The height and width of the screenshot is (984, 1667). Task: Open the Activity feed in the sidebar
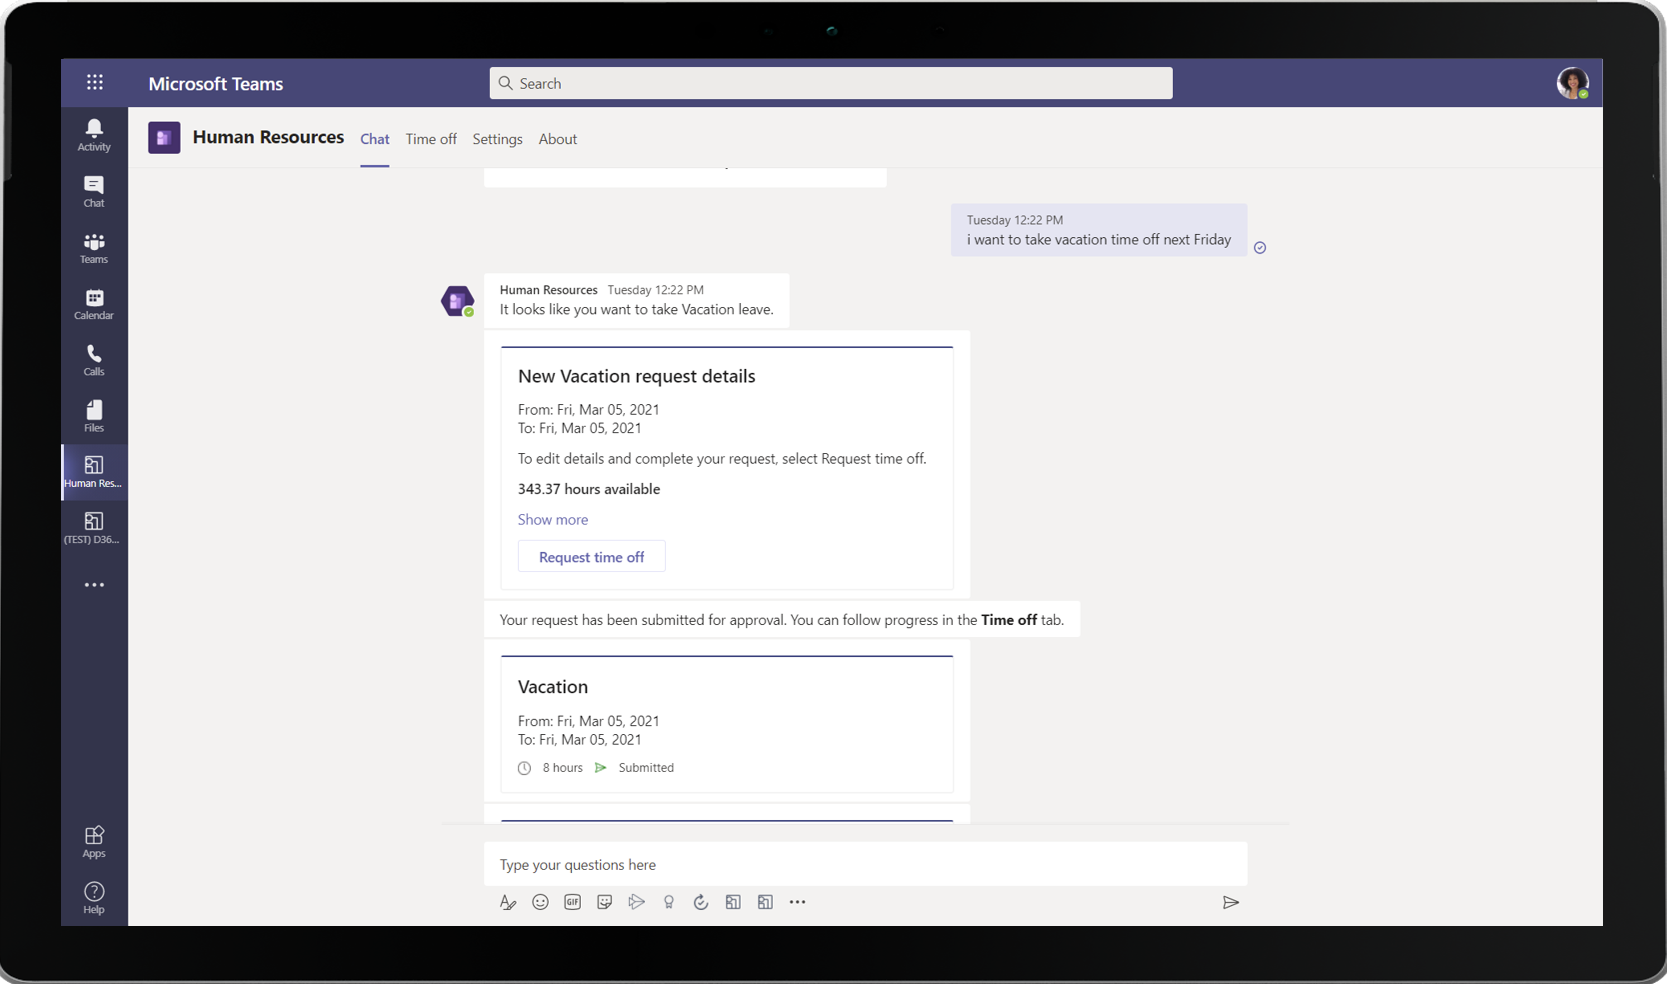click(93, 132)
